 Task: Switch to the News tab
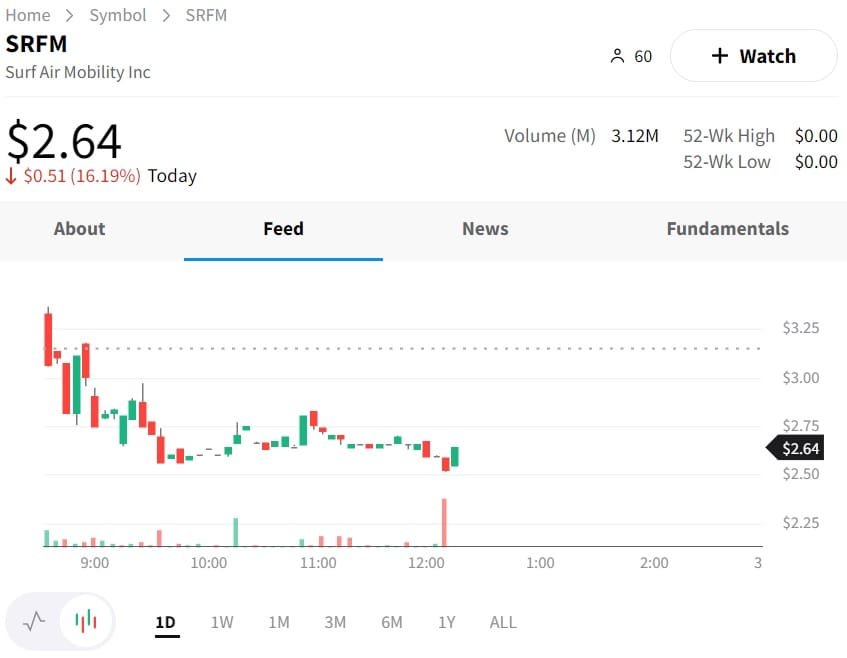pyautogui.click(x=485, y=229)
